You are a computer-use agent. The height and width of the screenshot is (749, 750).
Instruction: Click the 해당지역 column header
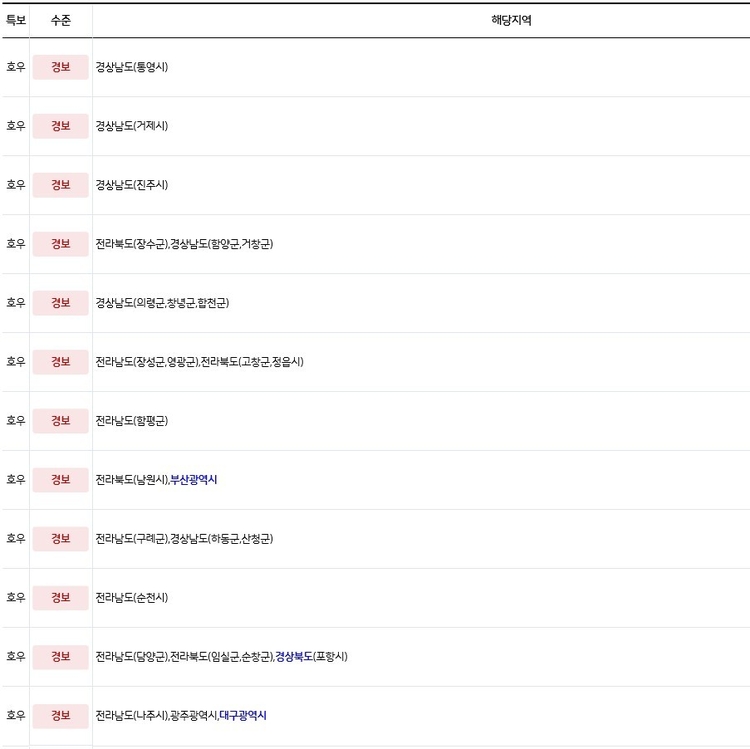click(x=511, y=20)
